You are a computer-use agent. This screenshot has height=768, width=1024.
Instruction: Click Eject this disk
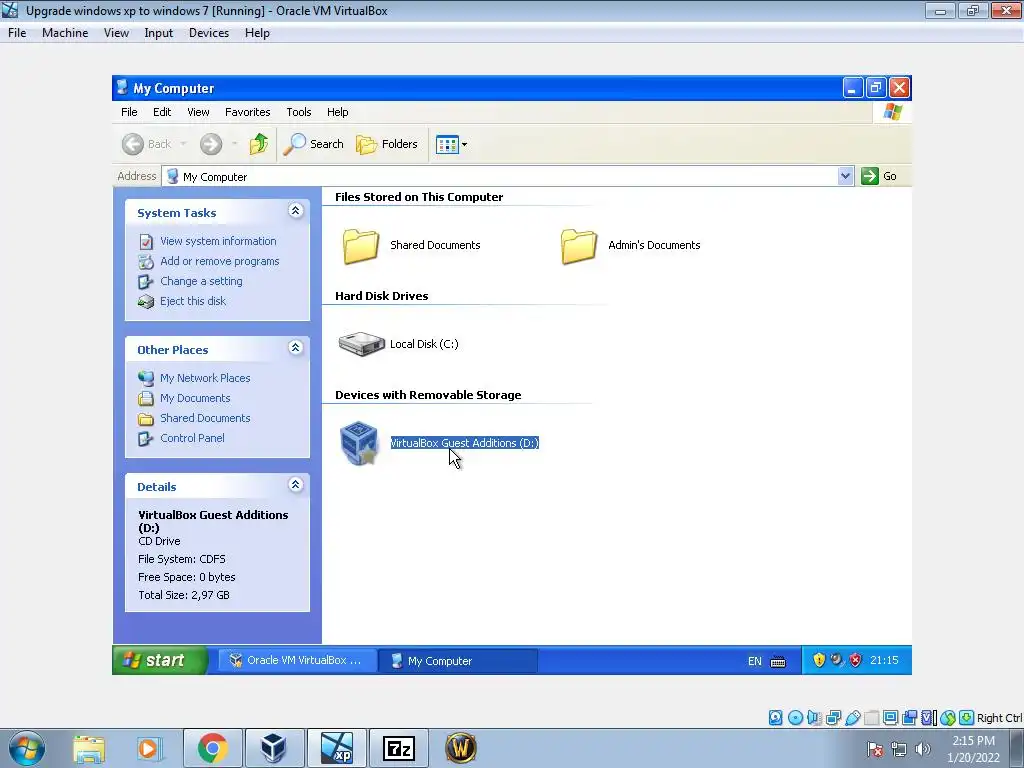coord(193,301)
